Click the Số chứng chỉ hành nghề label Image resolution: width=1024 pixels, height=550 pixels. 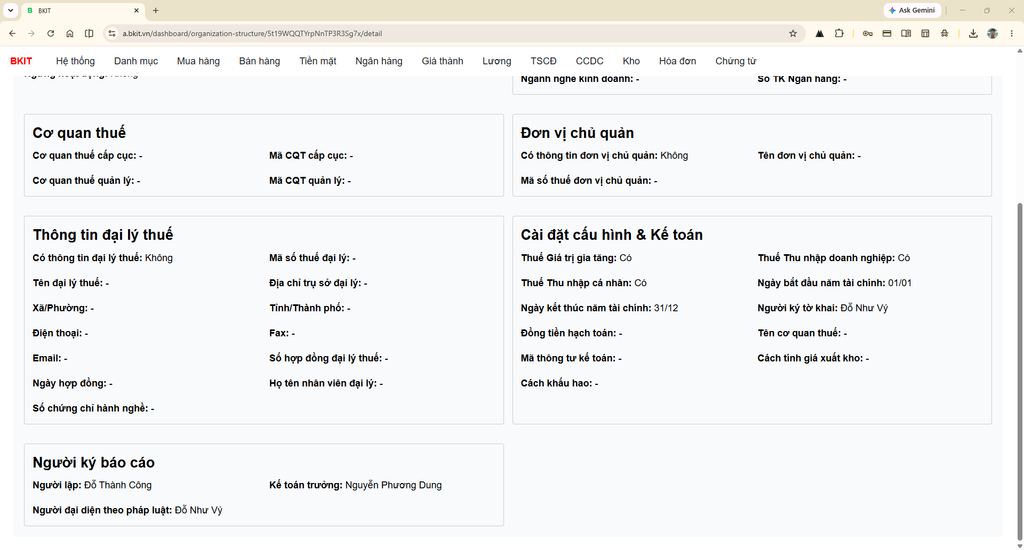tap(90, 408)
